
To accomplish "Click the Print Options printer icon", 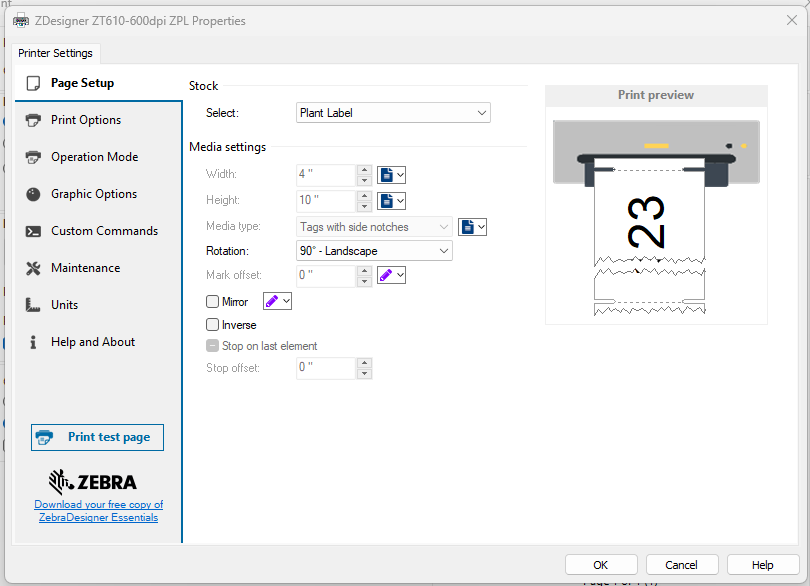I will [x=33, y=120].
